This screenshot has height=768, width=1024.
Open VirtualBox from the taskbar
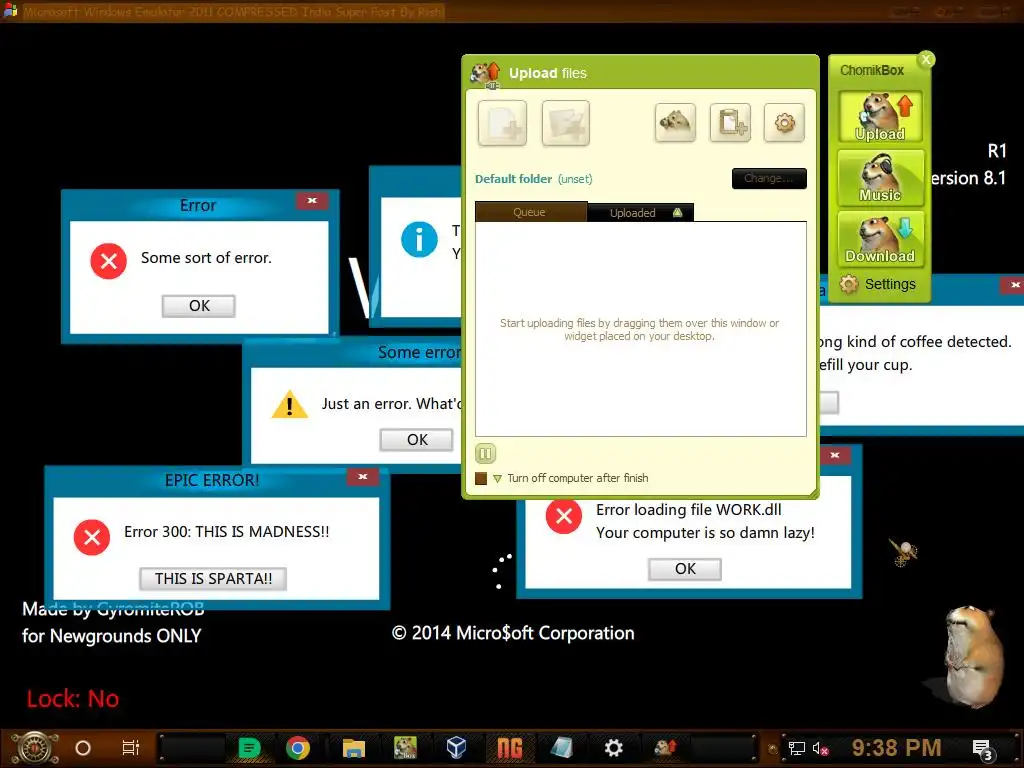[456, 748]
